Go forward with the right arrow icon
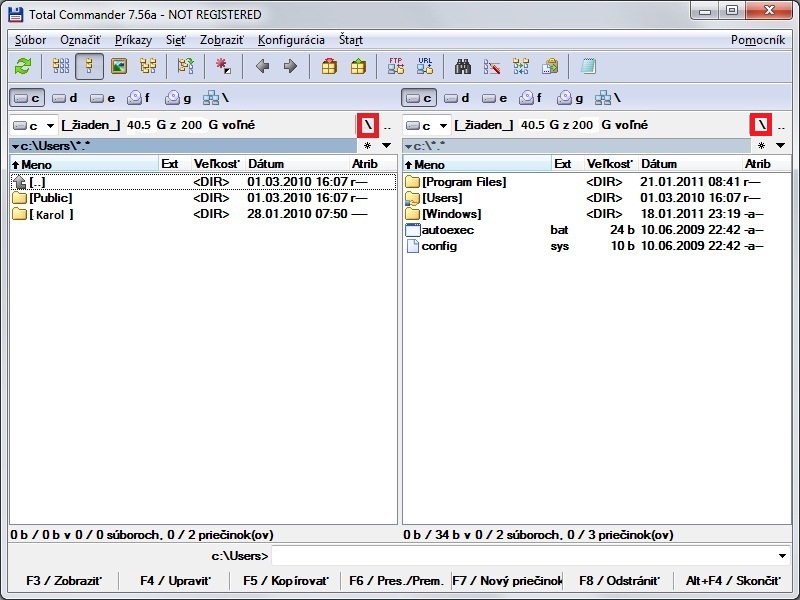This screenshot has width=800, height=600. click(x=290, y=66)
